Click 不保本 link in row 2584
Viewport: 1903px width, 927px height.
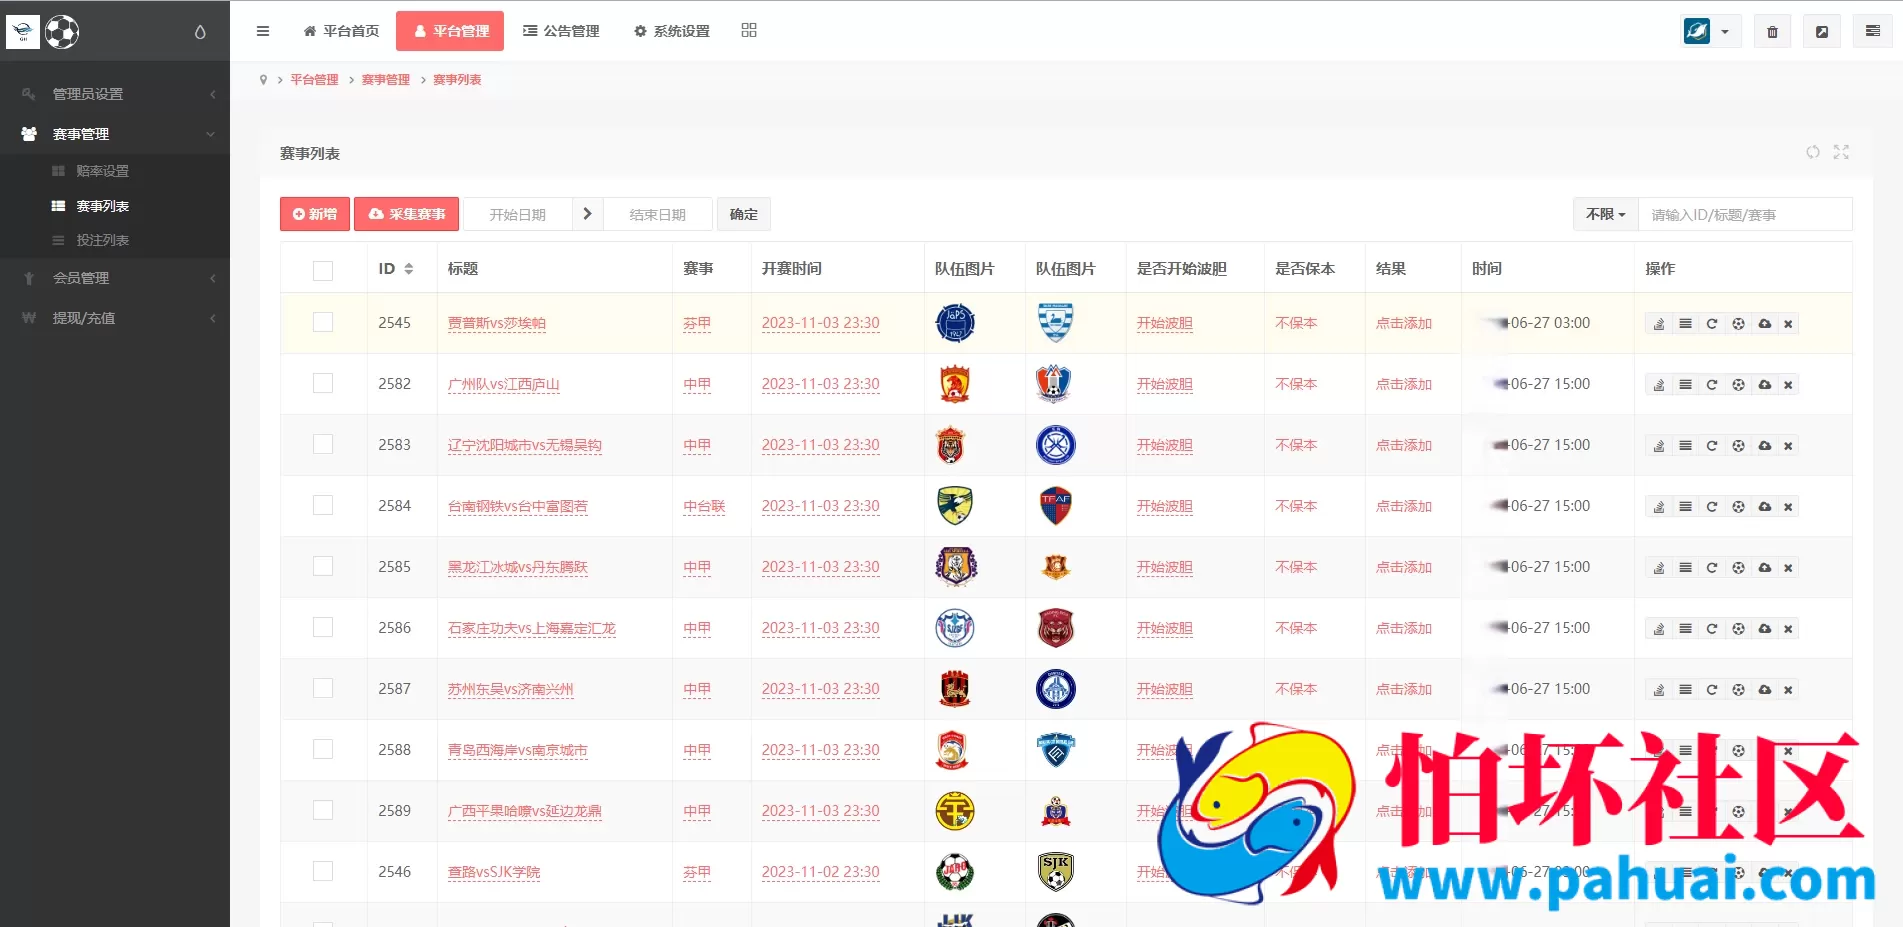pos(1296,506)
